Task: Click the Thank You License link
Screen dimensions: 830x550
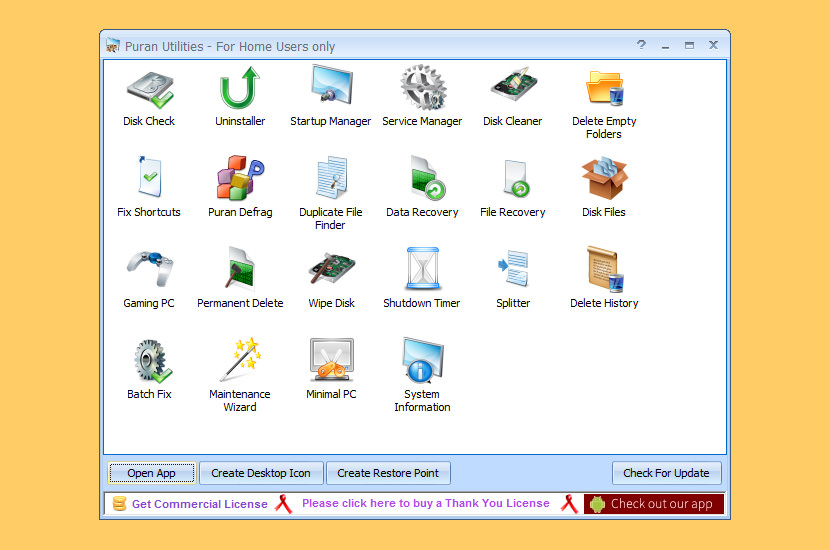Action: click(426, 503)
